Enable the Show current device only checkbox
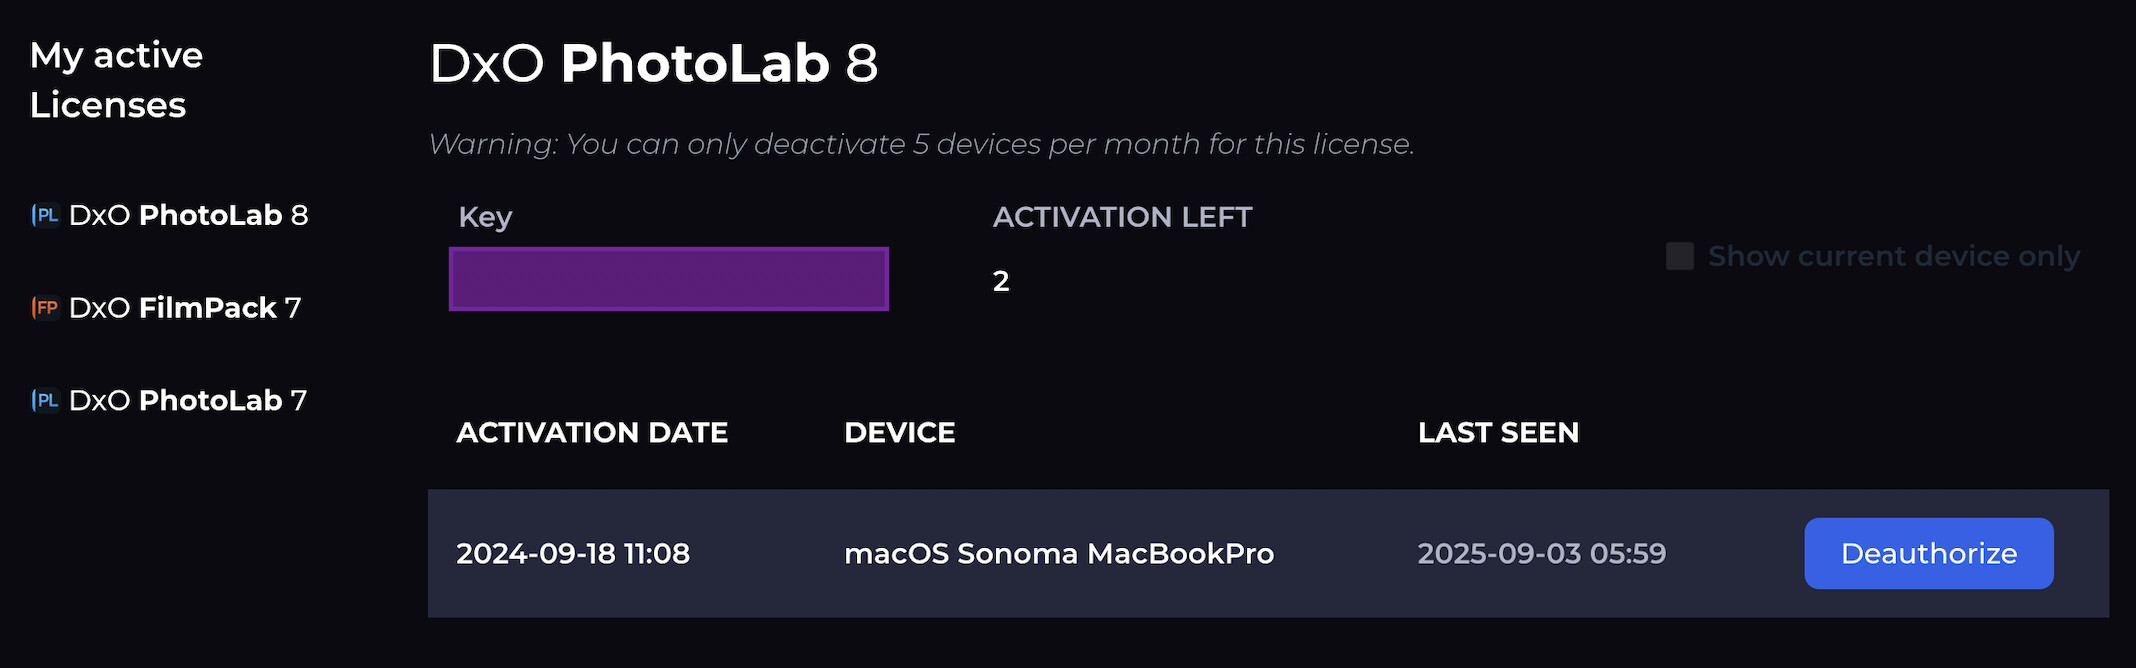 click(x=1680, y=256)
